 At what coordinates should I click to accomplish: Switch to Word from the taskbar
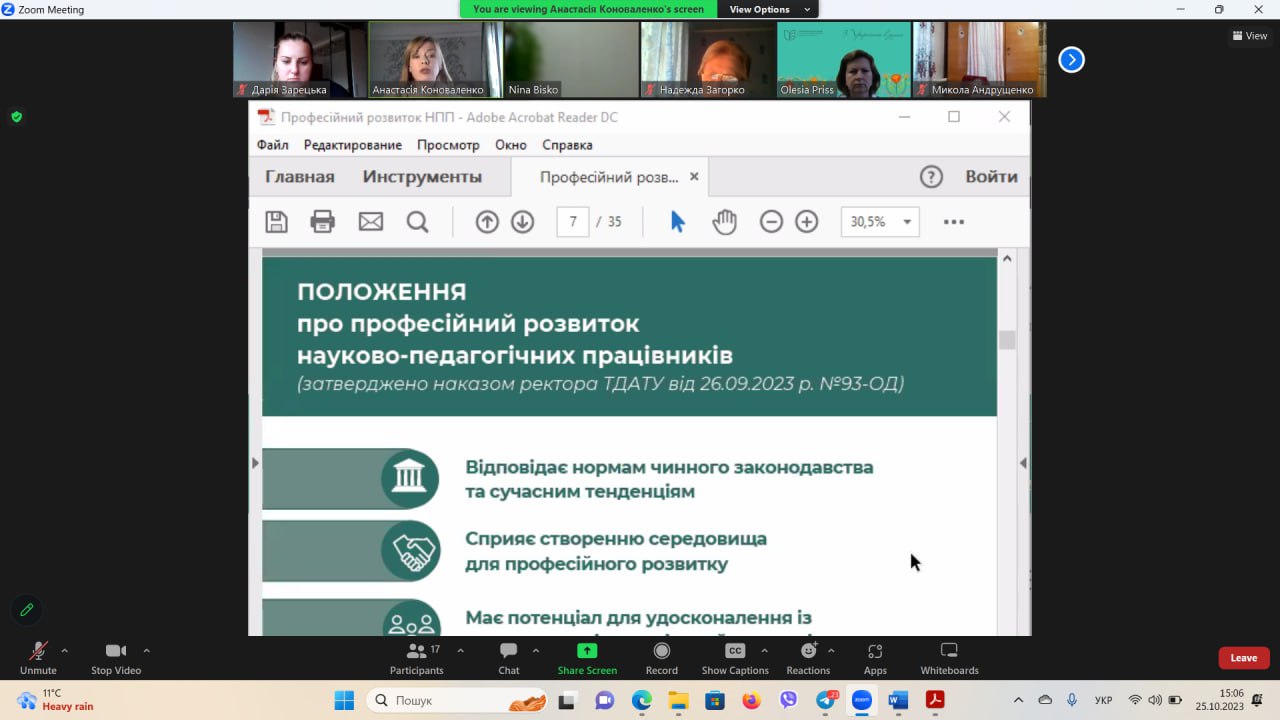898,700
